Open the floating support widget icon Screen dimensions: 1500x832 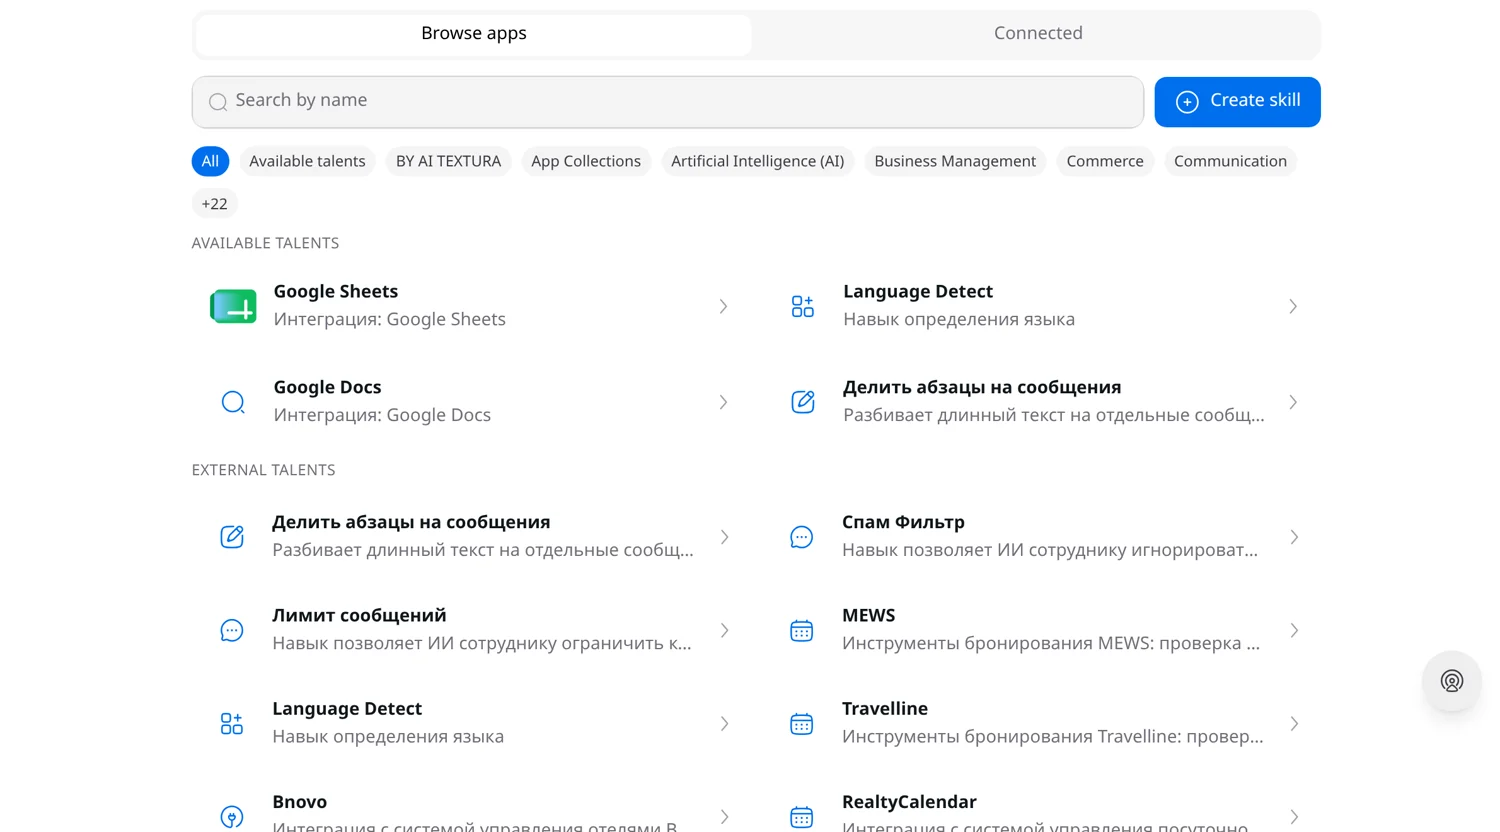(1452, 681)
